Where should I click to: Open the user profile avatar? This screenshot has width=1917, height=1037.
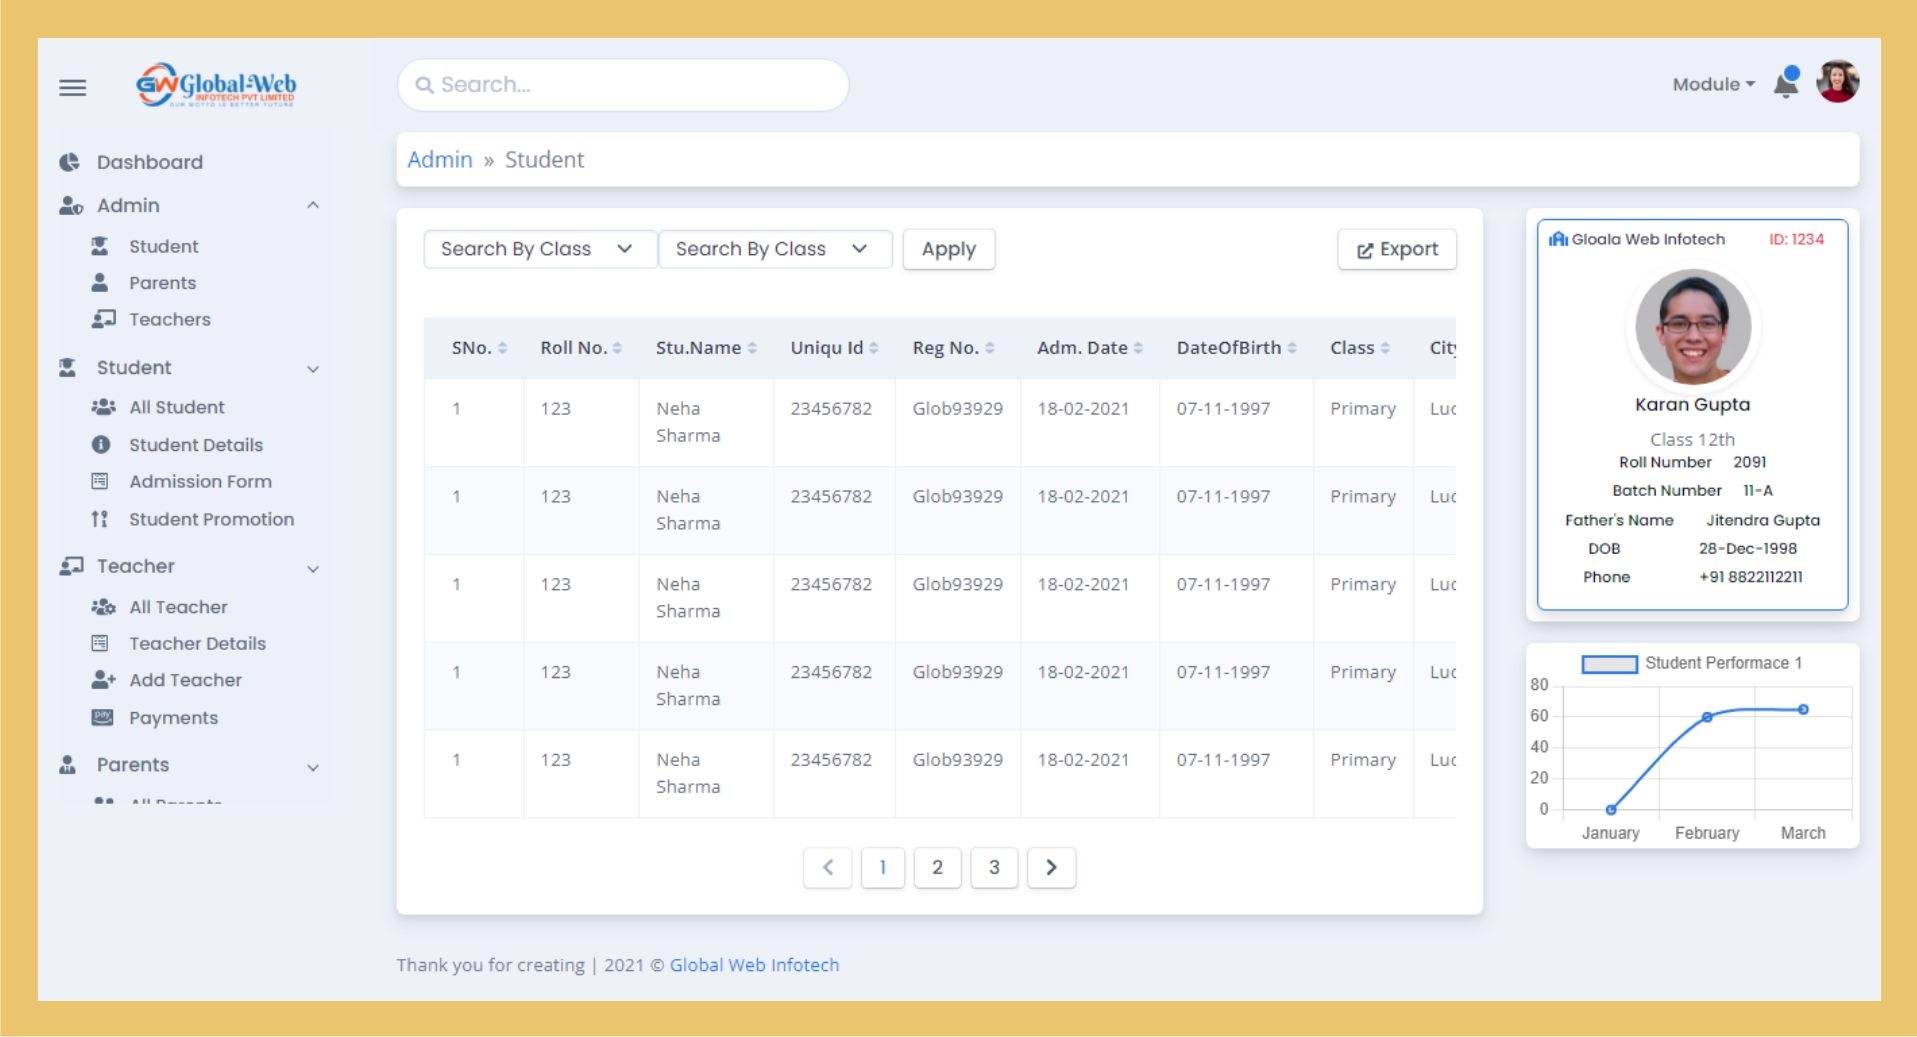pyautogui.click(x=1837, y=82)
